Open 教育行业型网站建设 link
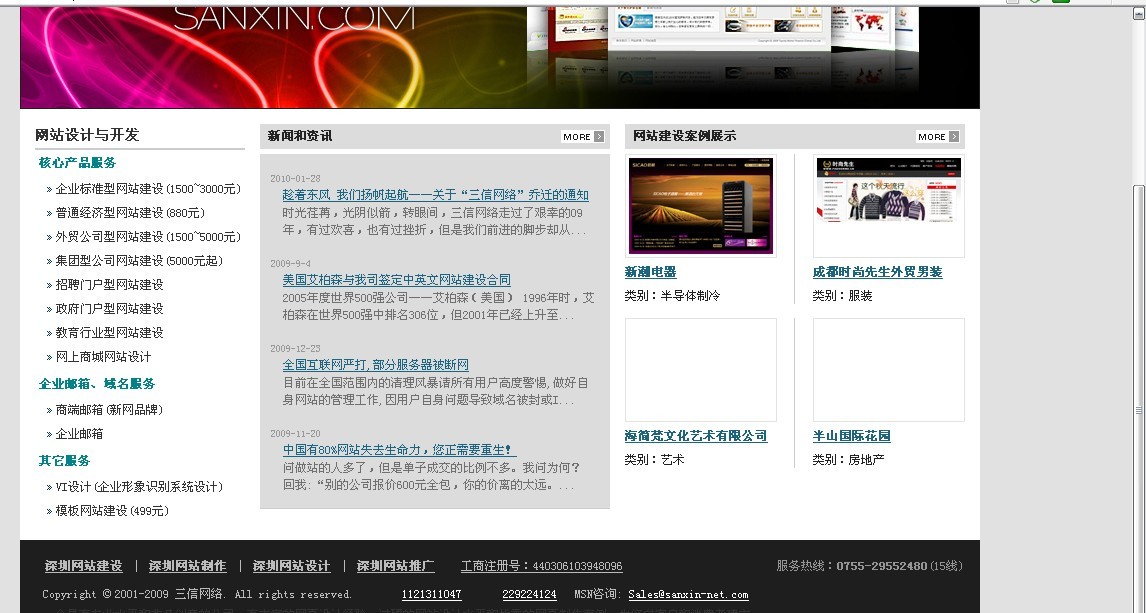The height and width of the screenshot is (613, 1146). tap(109, 333)
